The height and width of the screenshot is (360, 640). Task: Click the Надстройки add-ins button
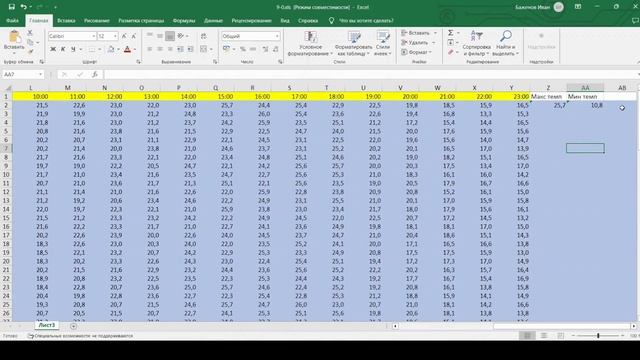point(541,42)
